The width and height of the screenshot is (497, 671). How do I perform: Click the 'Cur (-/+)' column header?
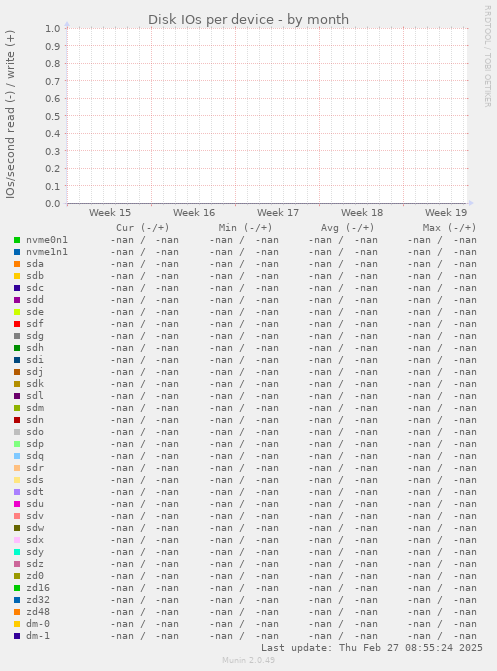pyautogui.click(x=143, y=228)
